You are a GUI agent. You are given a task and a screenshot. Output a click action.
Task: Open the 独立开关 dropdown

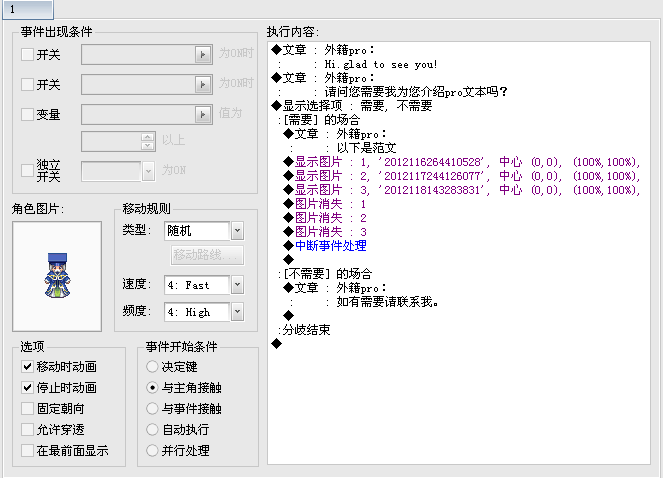[148, 171]
